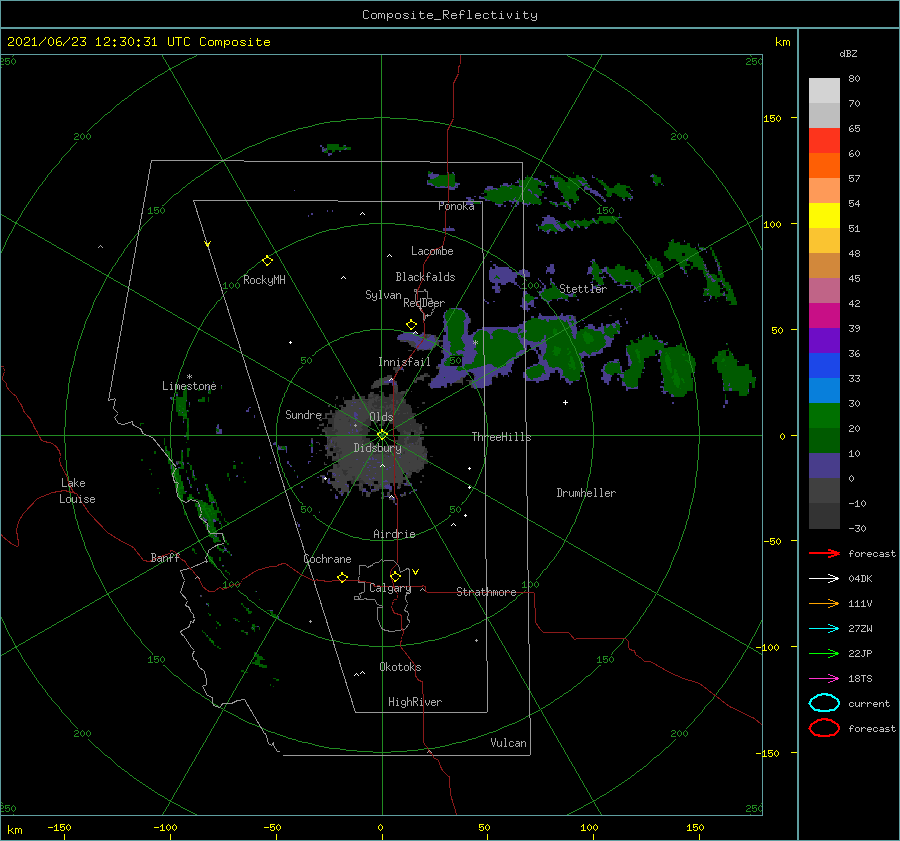Pick the orange 57-60 dBZ color swatch

click(x=824, y=166)
